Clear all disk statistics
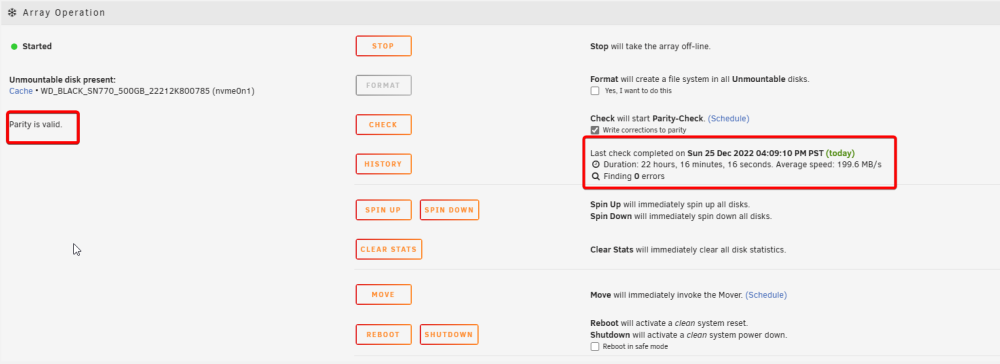Image resolution: width=1000 pixels, height=364 pixels. coord(388,249)
